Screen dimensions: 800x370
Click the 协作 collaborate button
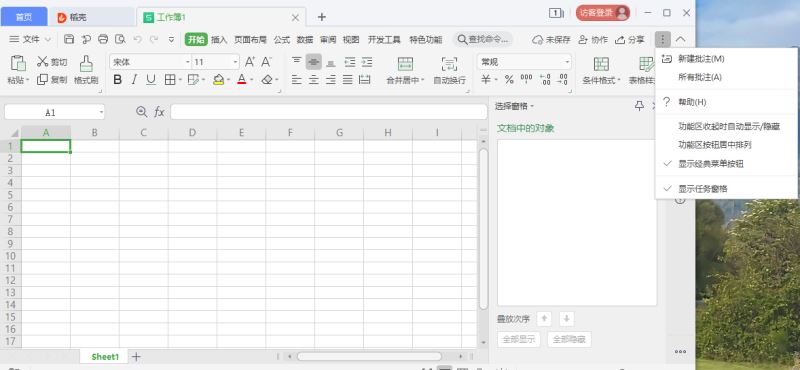593,39
